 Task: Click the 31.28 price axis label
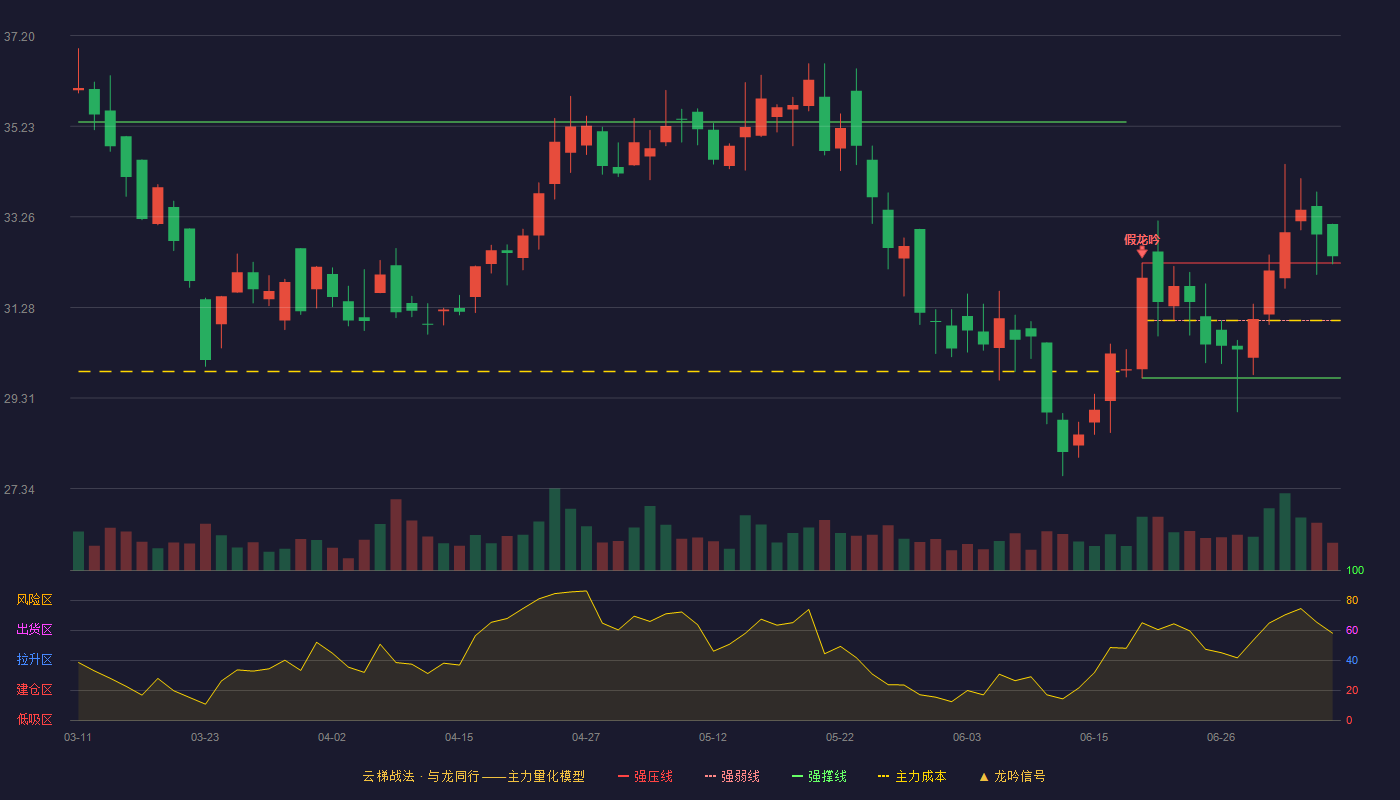coord(19,308)
